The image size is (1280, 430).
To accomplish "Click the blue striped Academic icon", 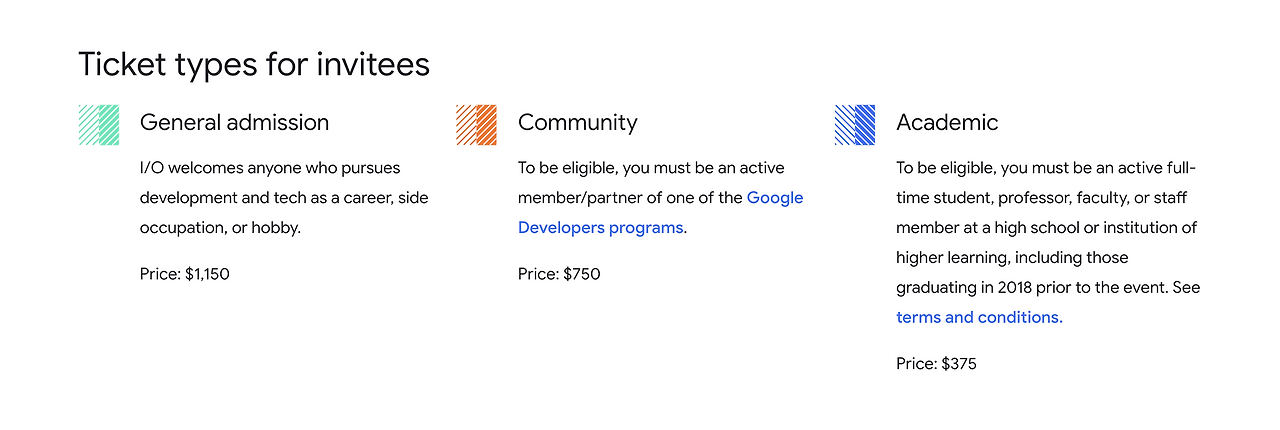I will 855,125.
